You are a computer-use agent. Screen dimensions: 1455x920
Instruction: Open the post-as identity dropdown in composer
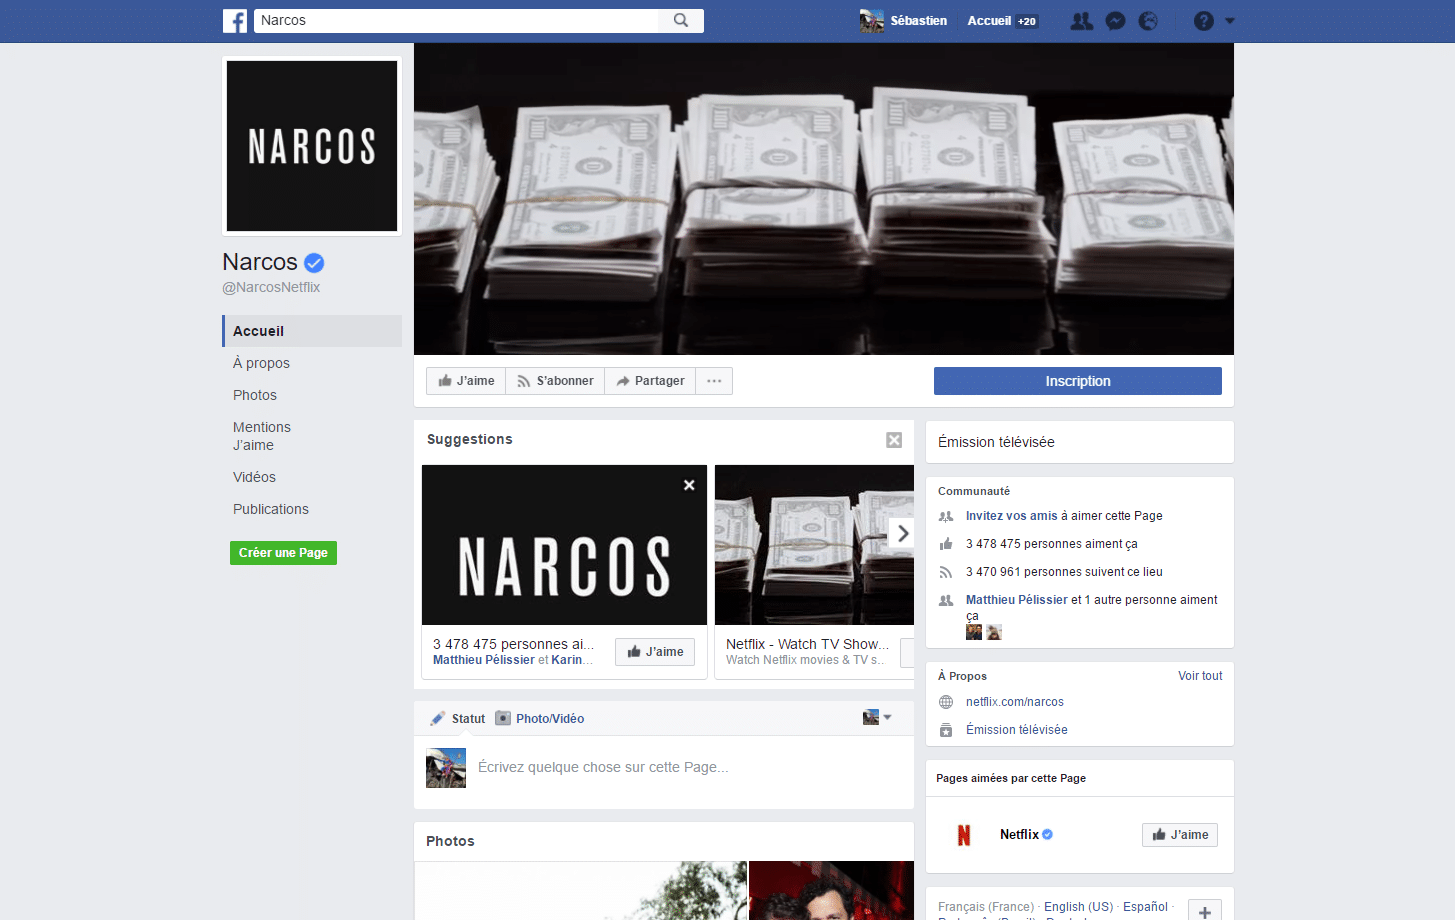click(877, 717)
